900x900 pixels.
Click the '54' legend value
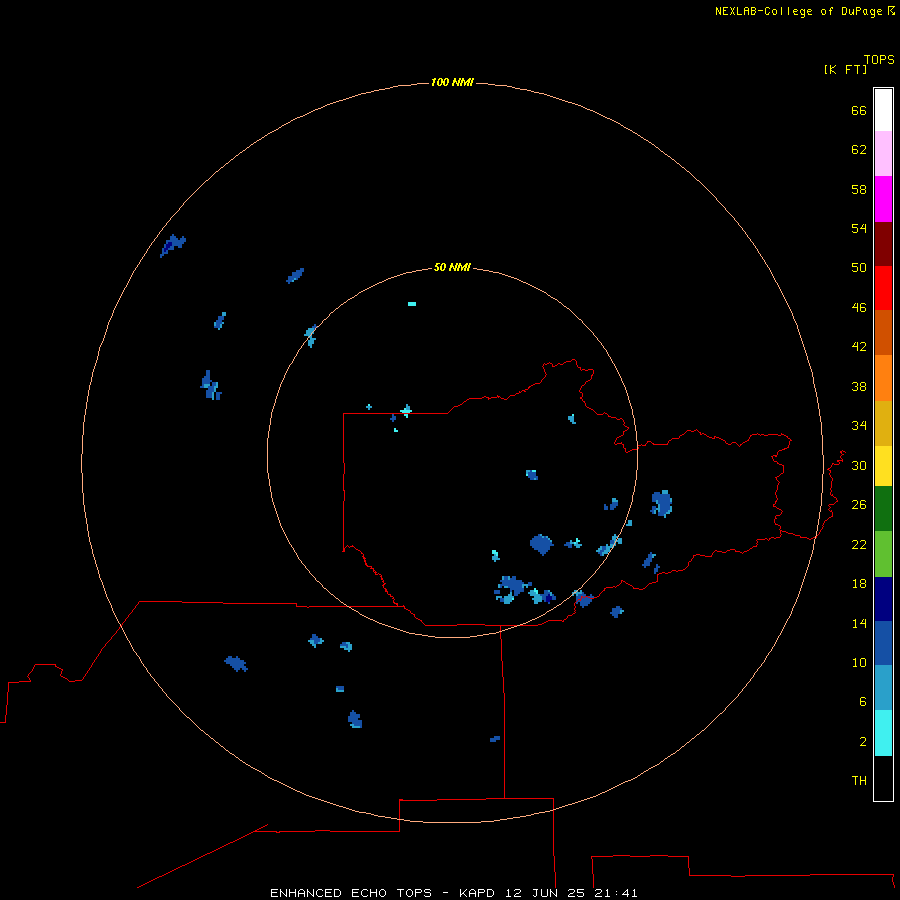pyautogui.click(x=859, y=228)
